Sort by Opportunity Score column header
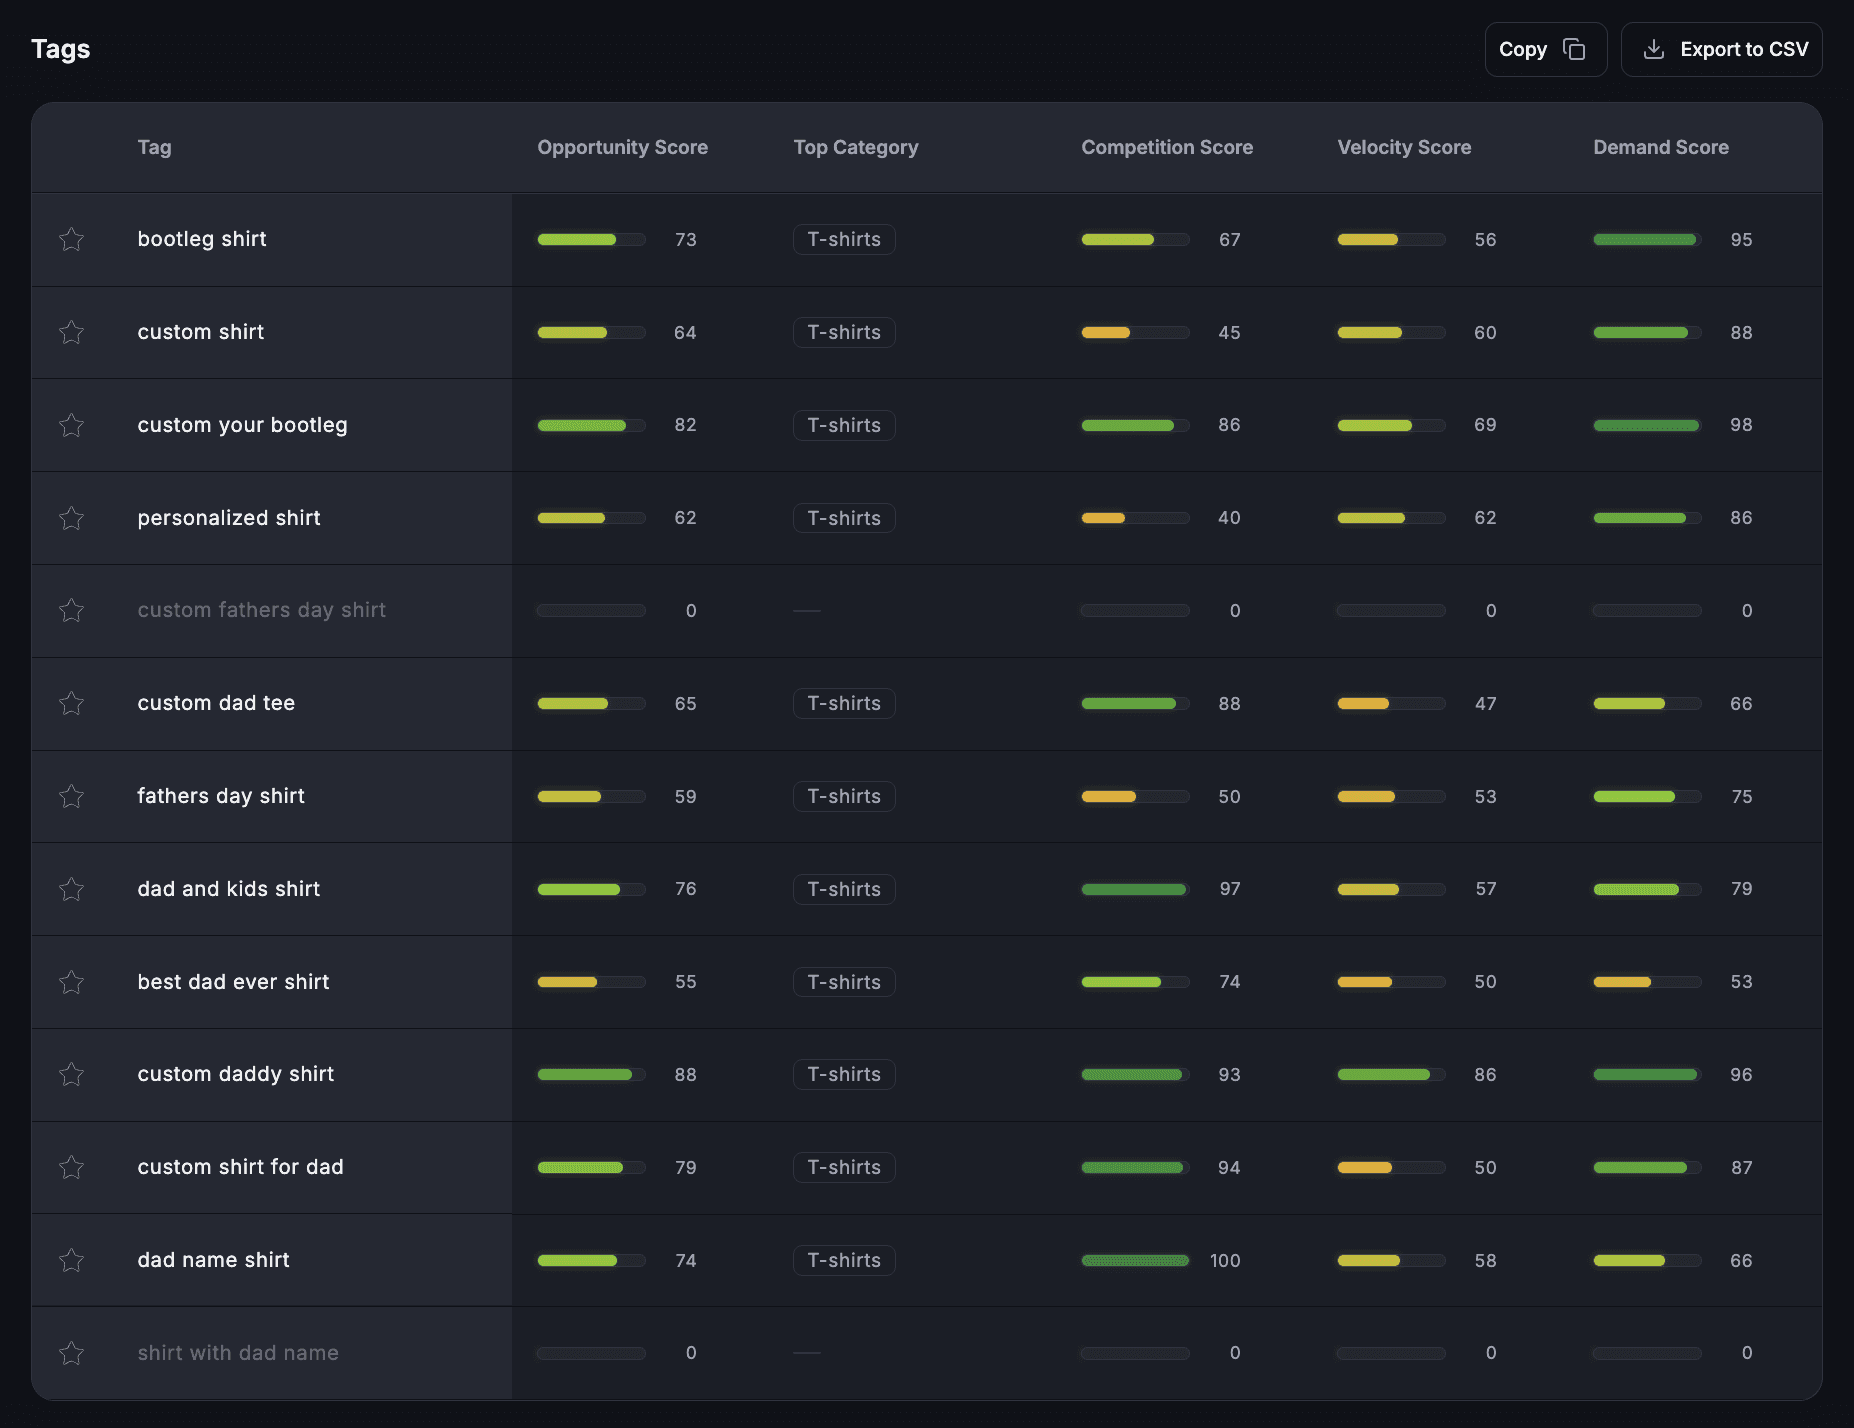 622,147
